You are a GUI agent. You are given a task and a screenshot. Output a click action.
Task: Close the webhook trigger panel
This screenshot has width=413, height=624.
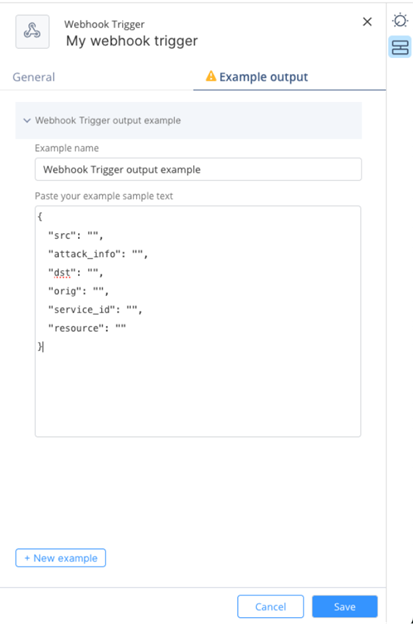coord(367,22)
